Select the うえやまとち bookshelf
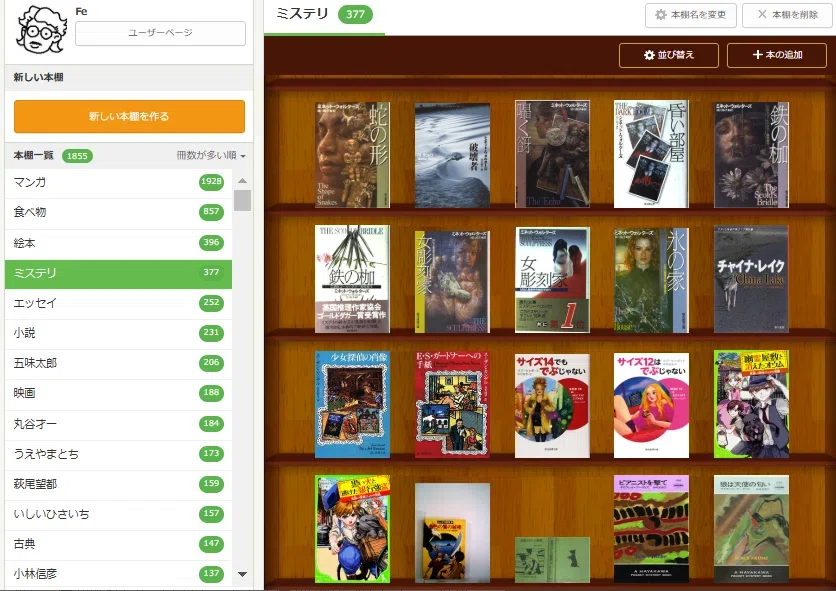 point(118,454)
